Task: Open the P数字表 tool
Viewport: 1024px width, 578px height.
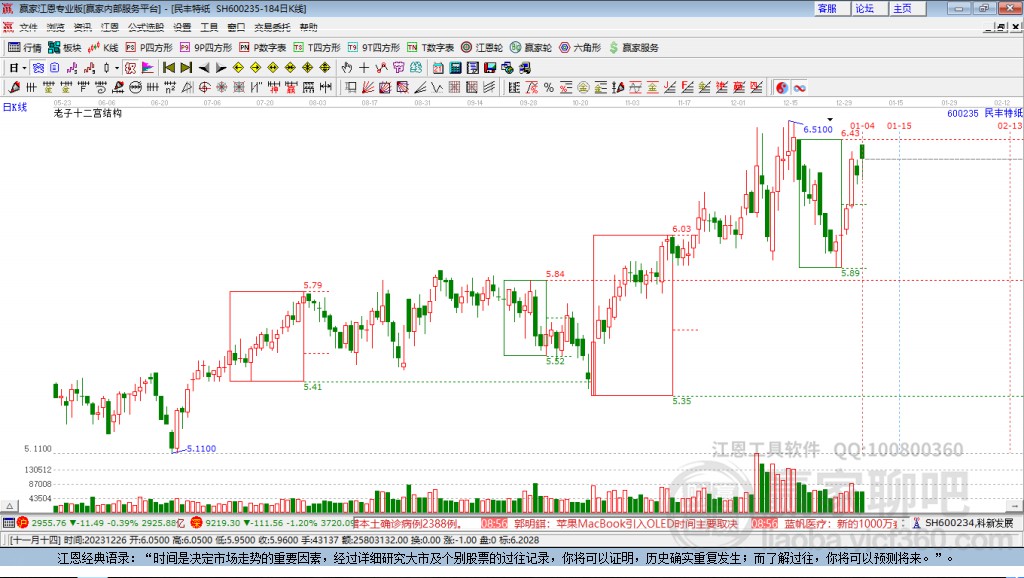Action: click(263, 48)
